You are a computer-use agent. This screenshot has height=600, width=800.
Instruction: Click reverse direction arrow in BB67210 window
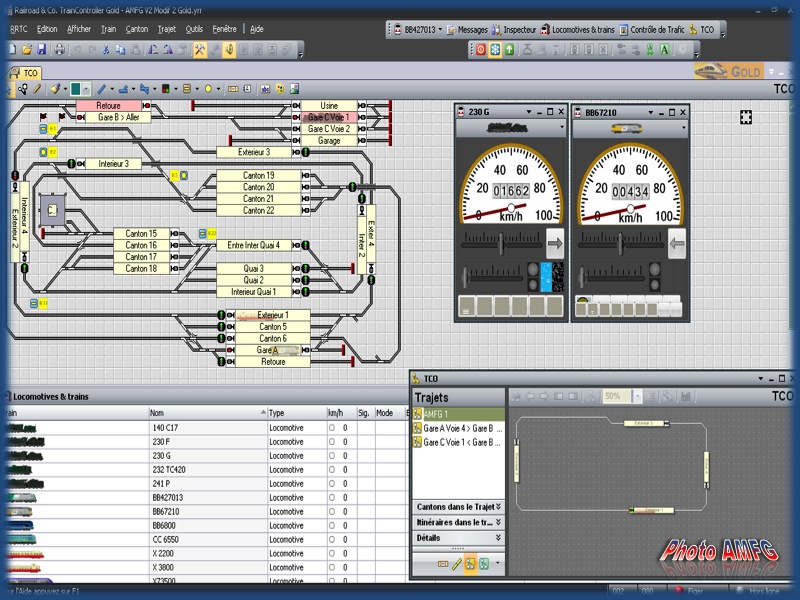click(x=677, y=243)
